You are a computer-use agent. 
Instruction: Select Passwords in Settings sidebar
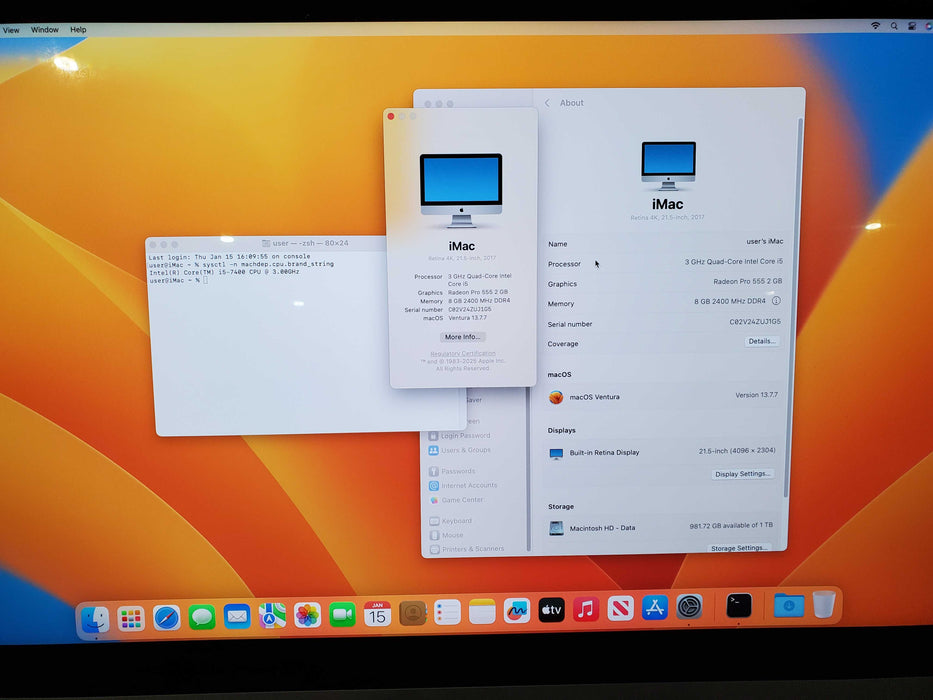coord(452,471)
